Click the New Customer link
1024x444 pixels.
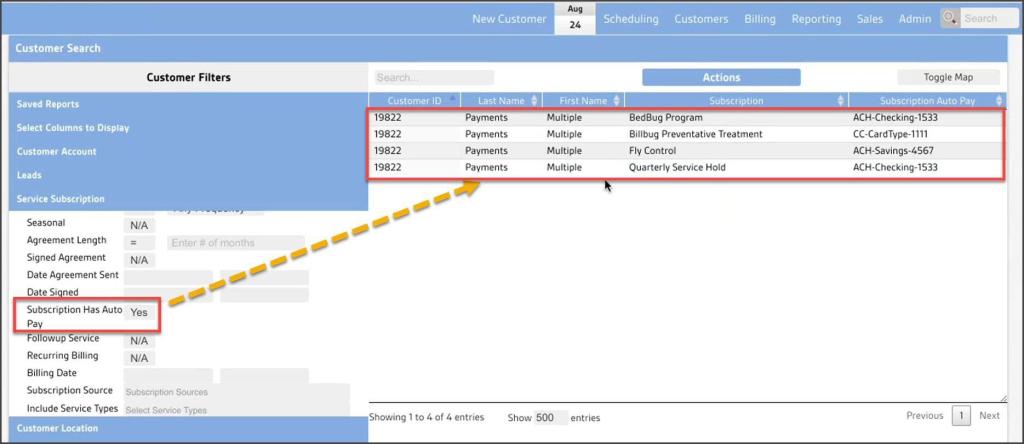coord(509,19)
